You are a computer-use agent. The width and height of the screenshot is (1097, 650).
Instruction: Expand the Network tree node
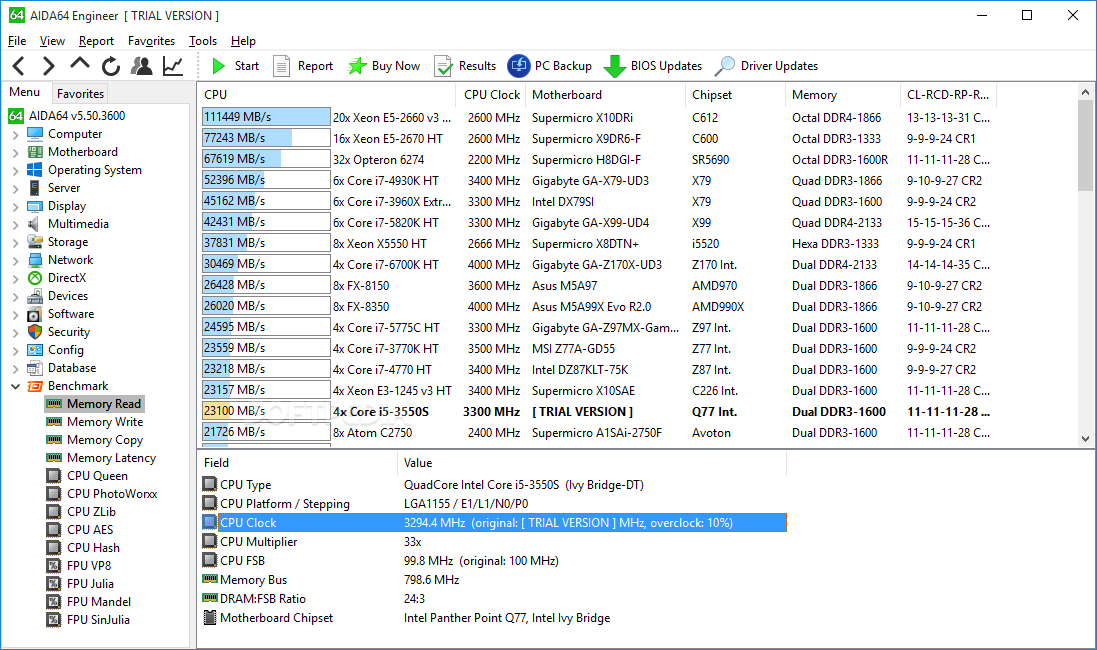click(x=15, y=260)
